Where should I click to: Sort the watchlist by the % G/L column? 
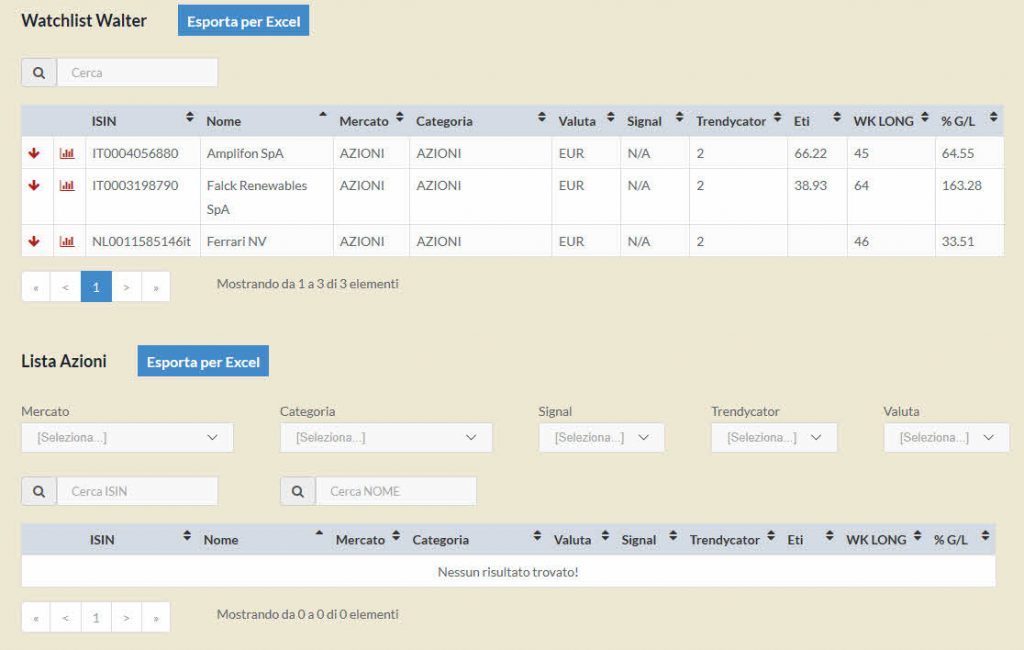pos(968,121)
